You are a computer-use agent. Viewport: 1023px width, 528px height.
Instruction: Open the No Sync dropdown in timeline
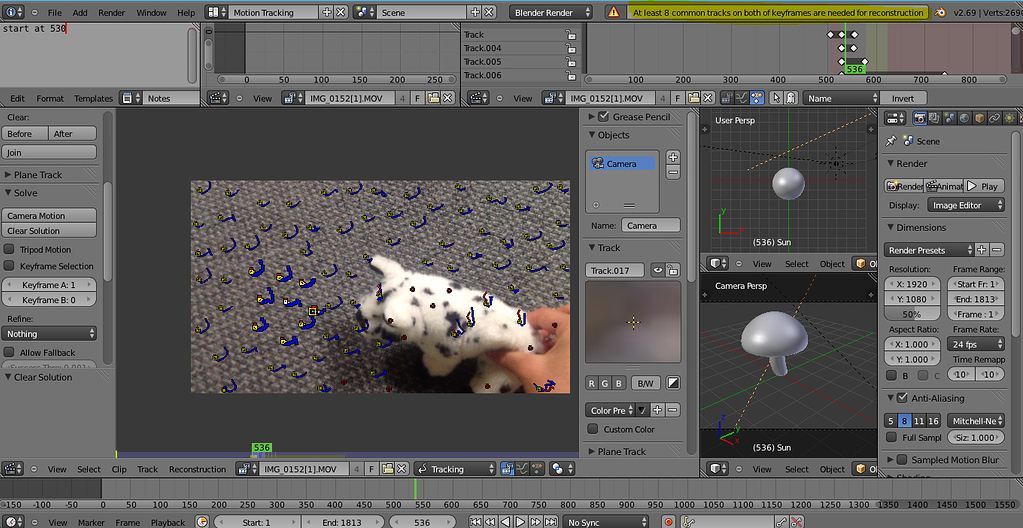coord(606,522)
